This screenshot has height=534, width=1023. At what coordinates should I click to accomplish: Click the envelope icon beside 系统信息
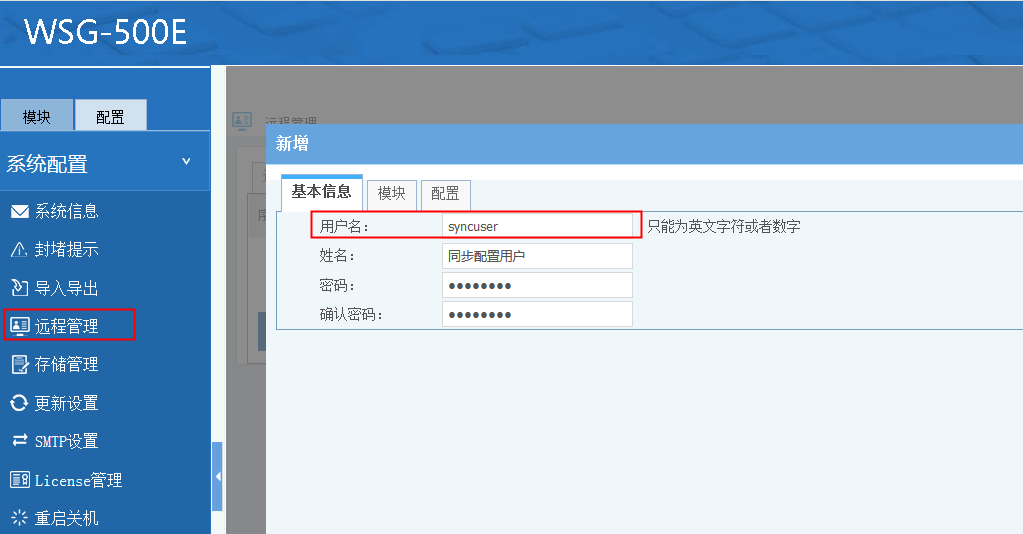click(x=19, y=212)
